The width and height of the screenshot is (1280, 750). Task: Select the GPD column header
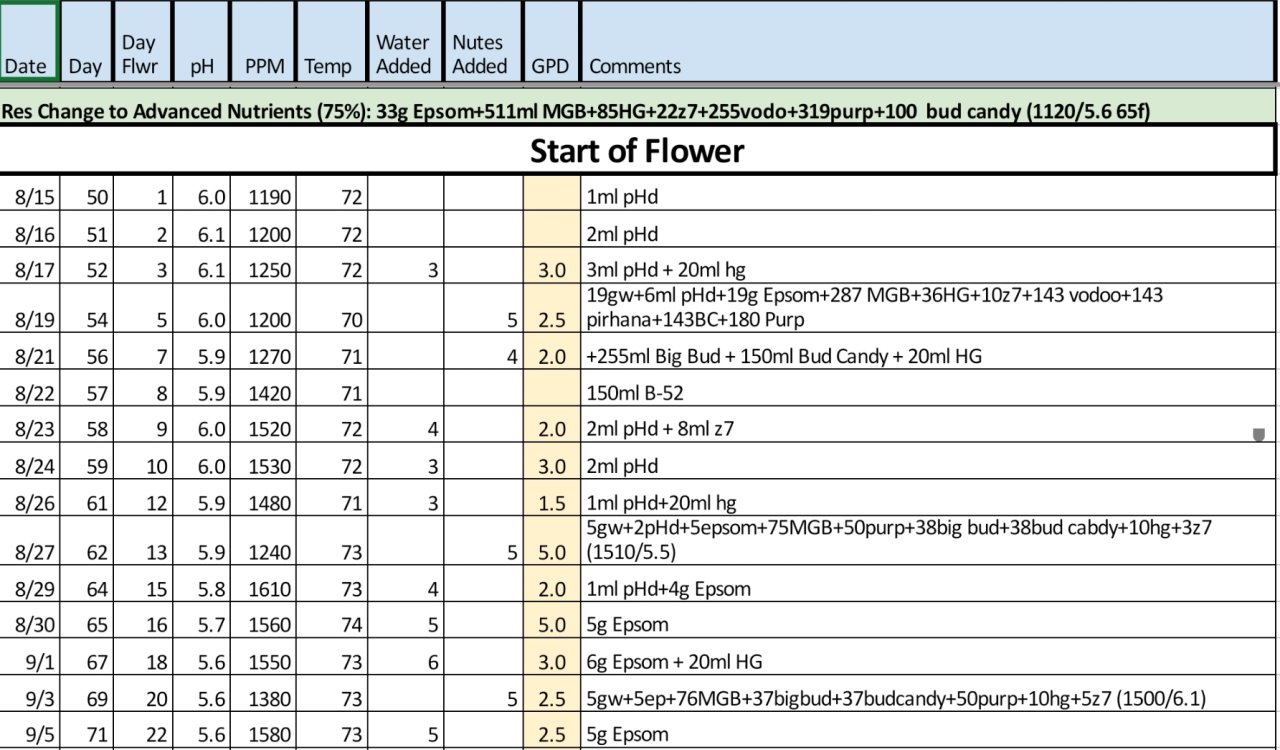(551, 42)
